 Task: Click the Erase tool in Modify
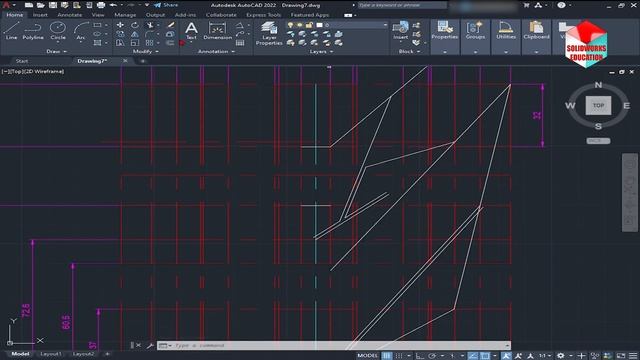coord(170,25)
